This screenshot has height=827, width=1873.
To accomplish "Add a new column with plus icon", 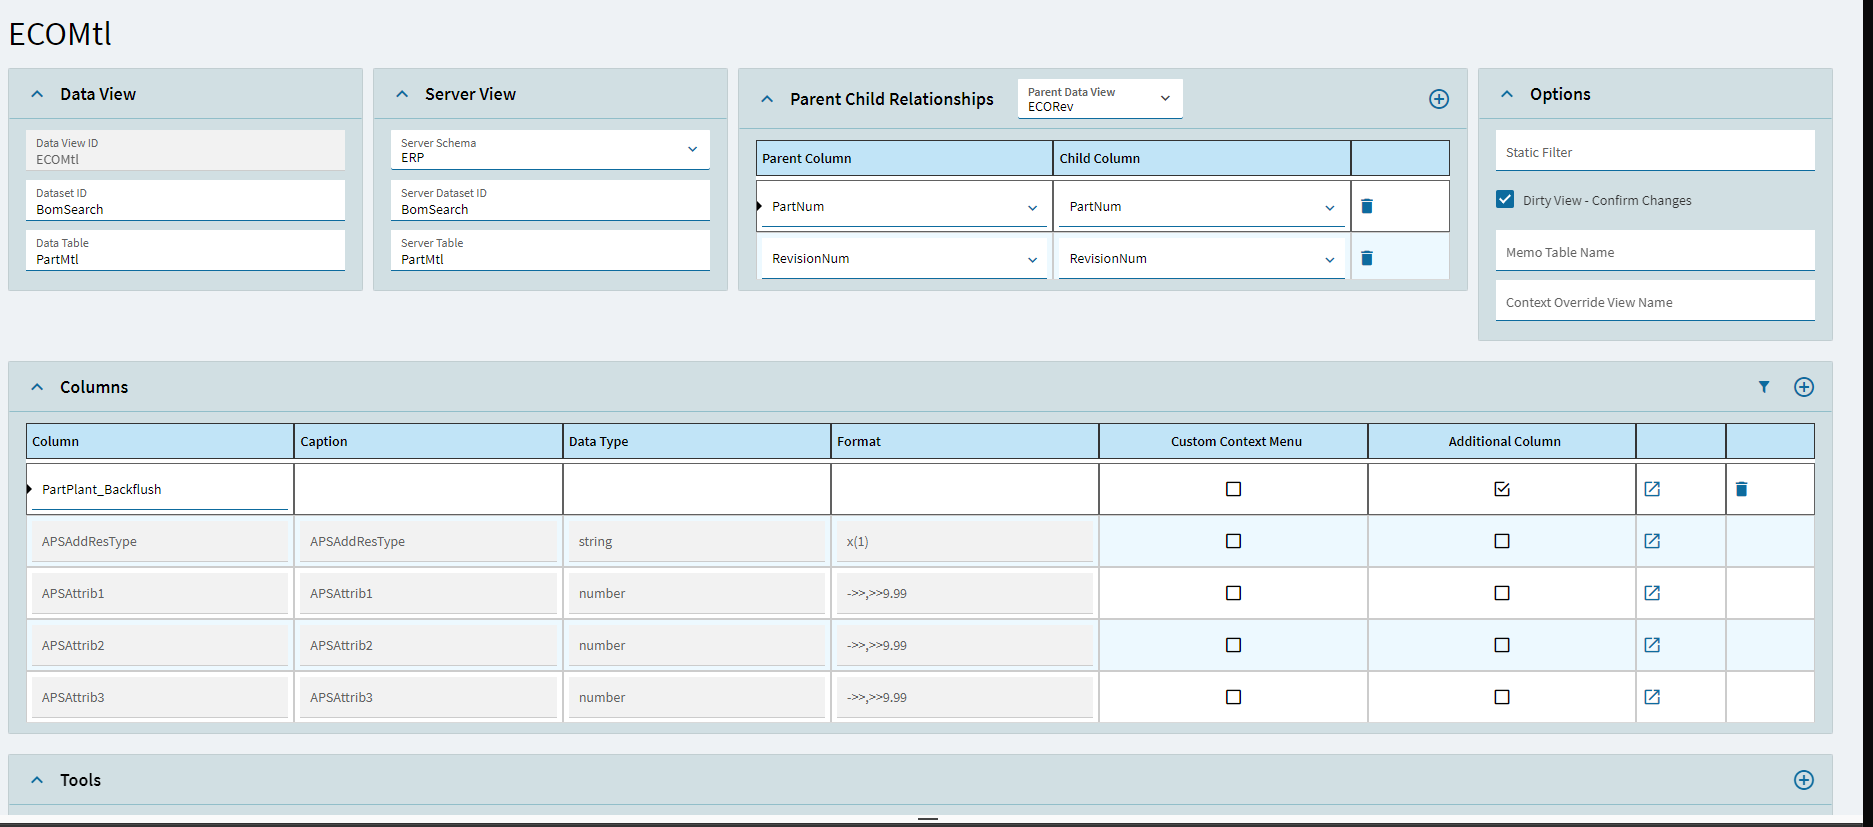I will point(1803,387).
